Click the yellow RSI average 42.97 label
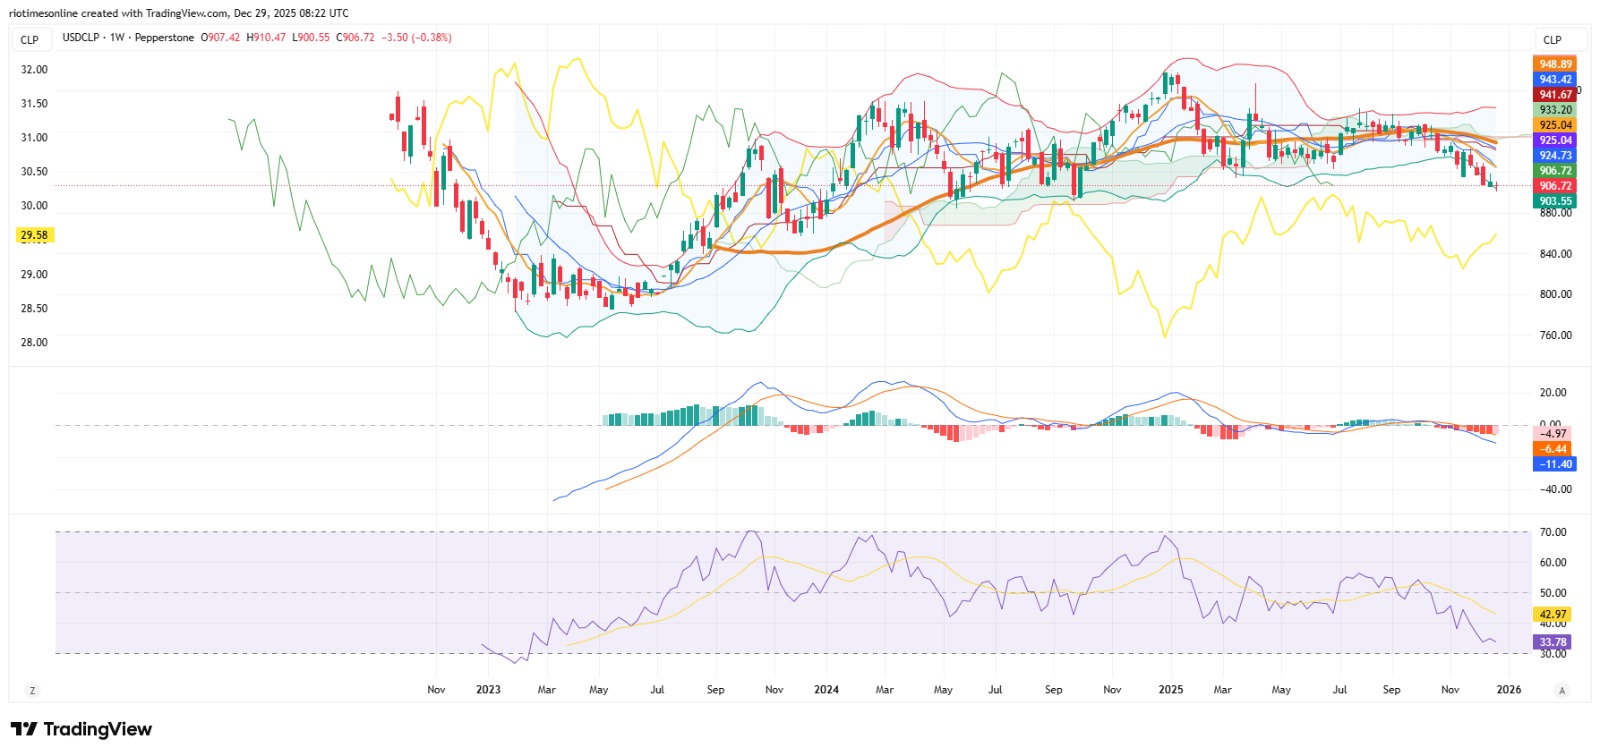1600x756 pixels. click(x=1553, y=614)
